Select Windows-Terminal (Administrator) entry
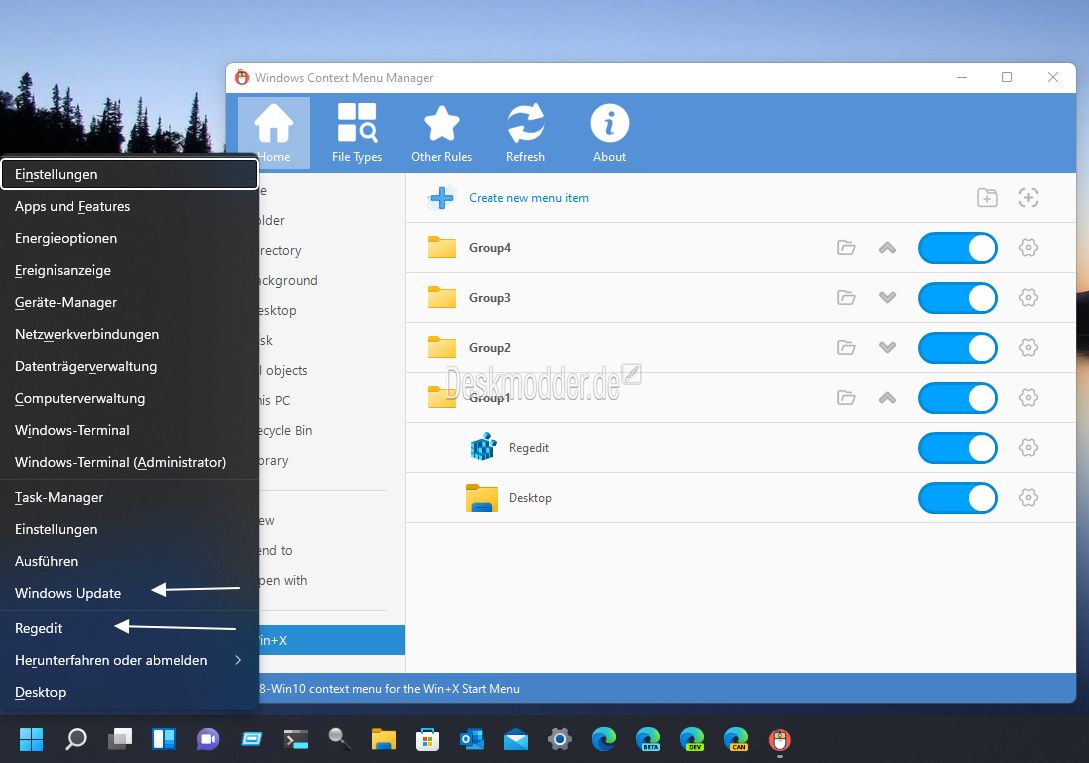This screenshot has width=1089, height=763. [x=129, y=462]
